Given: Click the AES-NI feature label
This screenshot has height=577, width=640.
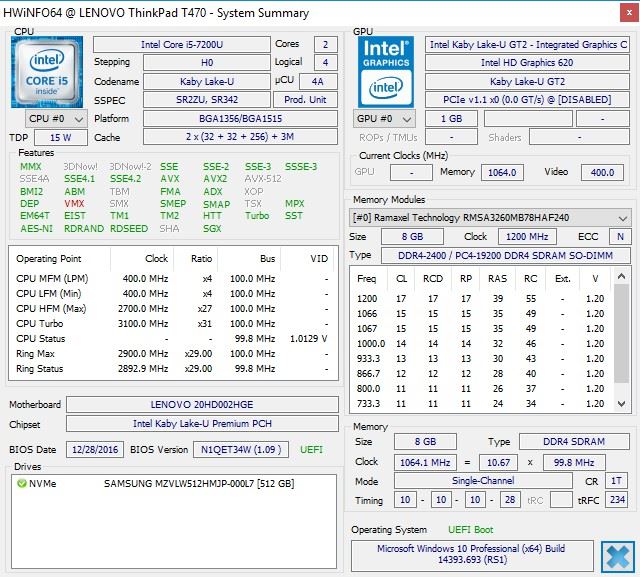Looking at the screenshot, I should tap(36, 229).
